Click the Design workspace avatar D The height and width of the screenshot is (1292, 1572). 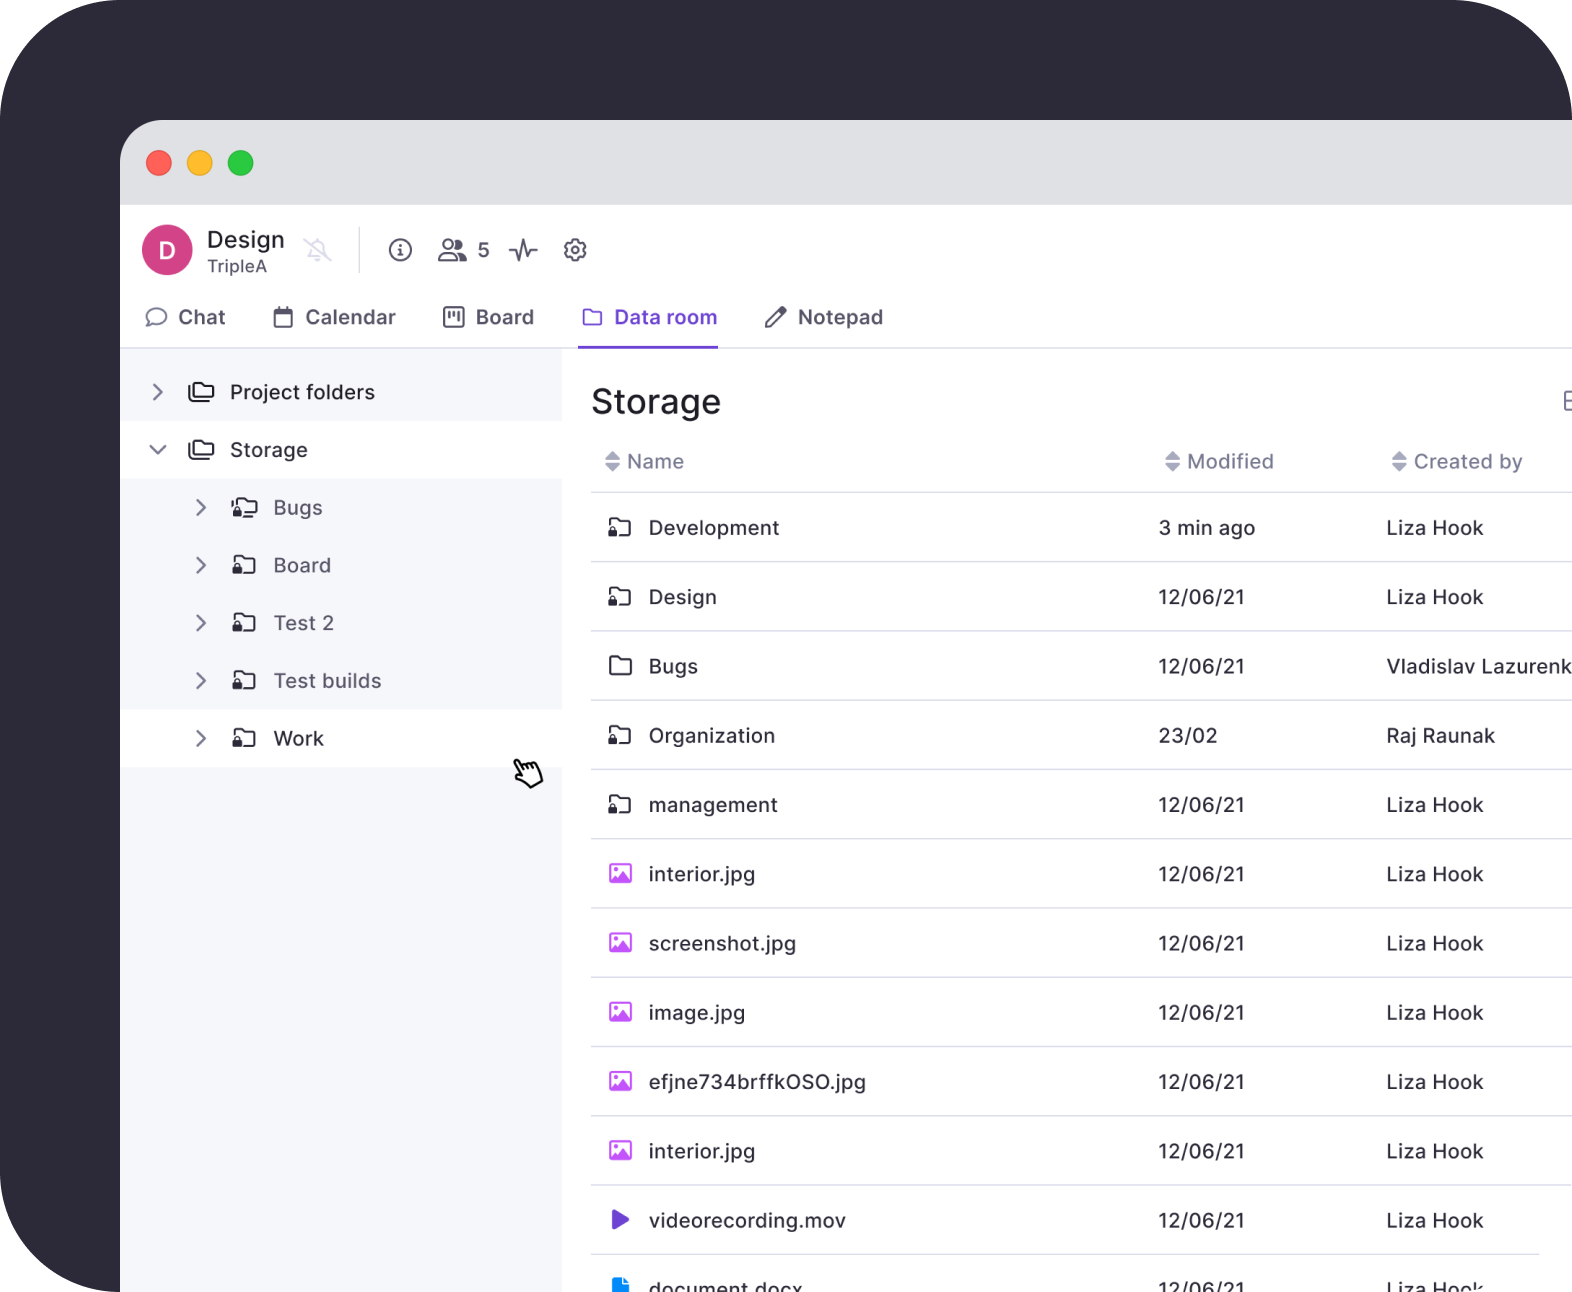tap(167, 250)
